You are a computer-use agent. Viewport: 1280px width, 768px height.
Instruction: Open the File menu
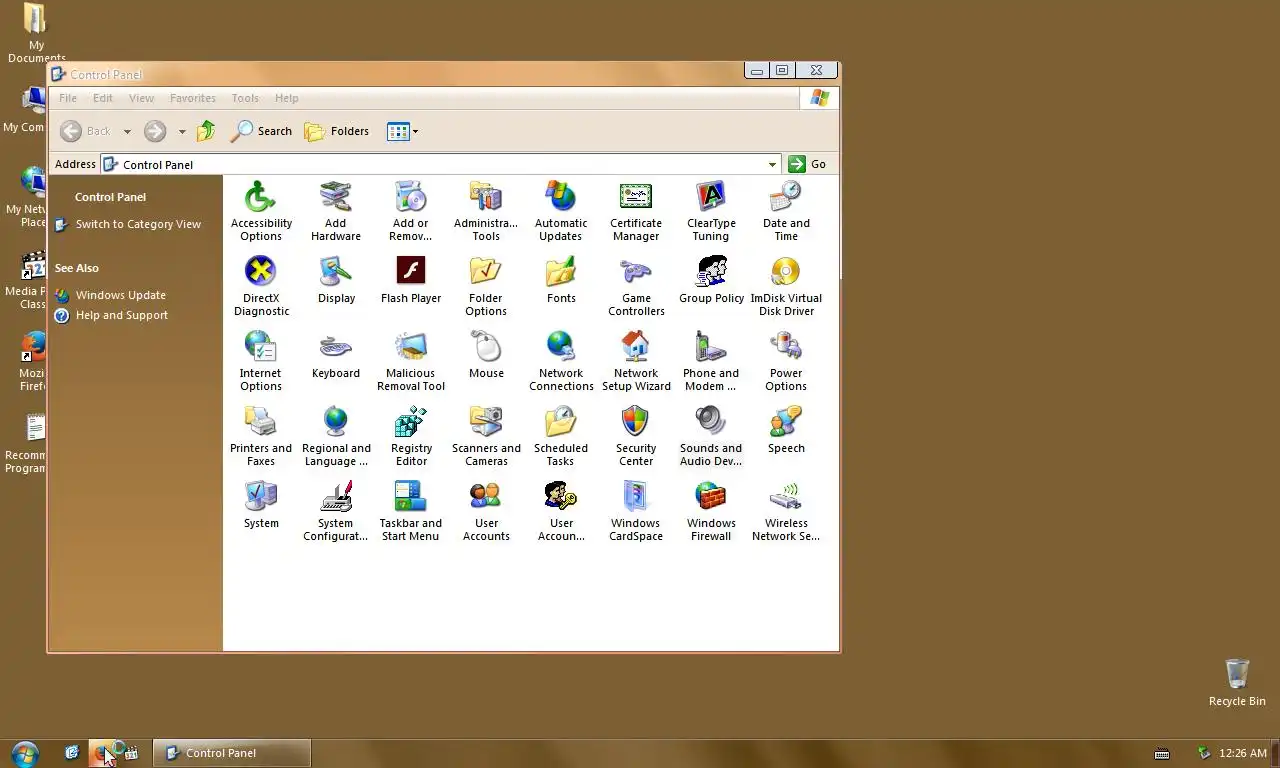(68, 98)
